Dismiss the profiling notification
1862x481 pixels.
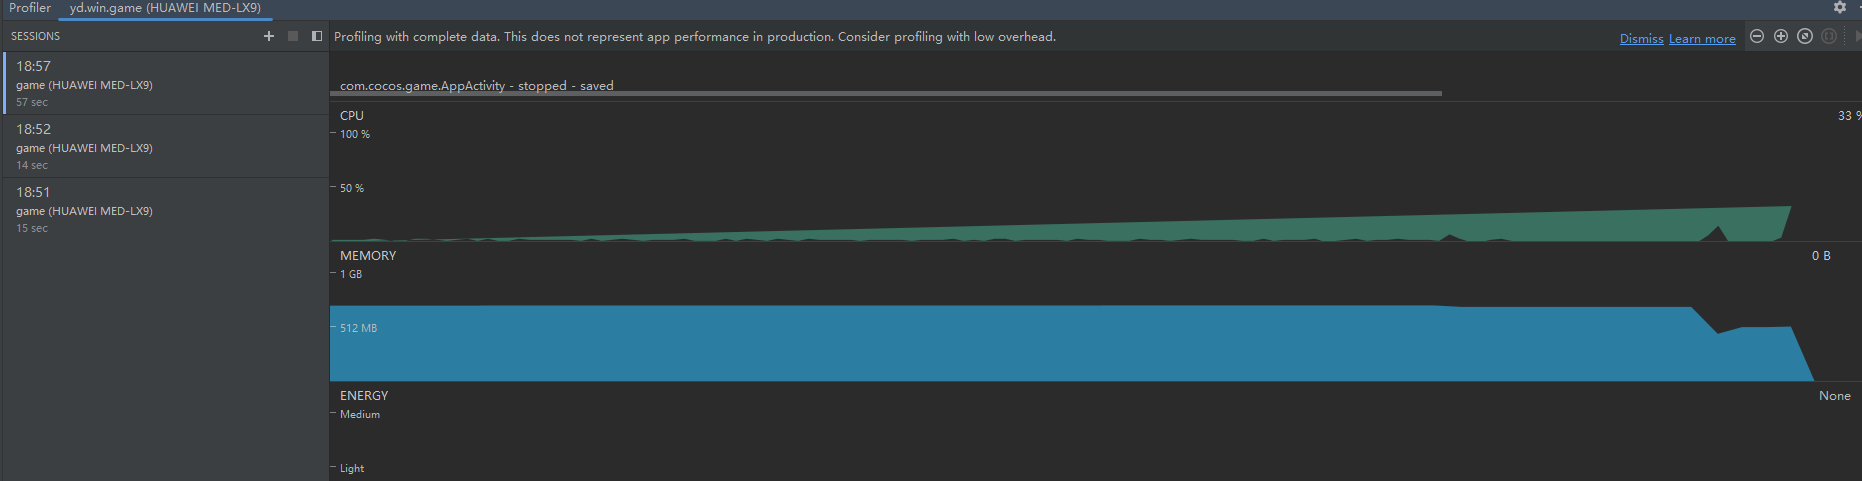(1641, 39)
